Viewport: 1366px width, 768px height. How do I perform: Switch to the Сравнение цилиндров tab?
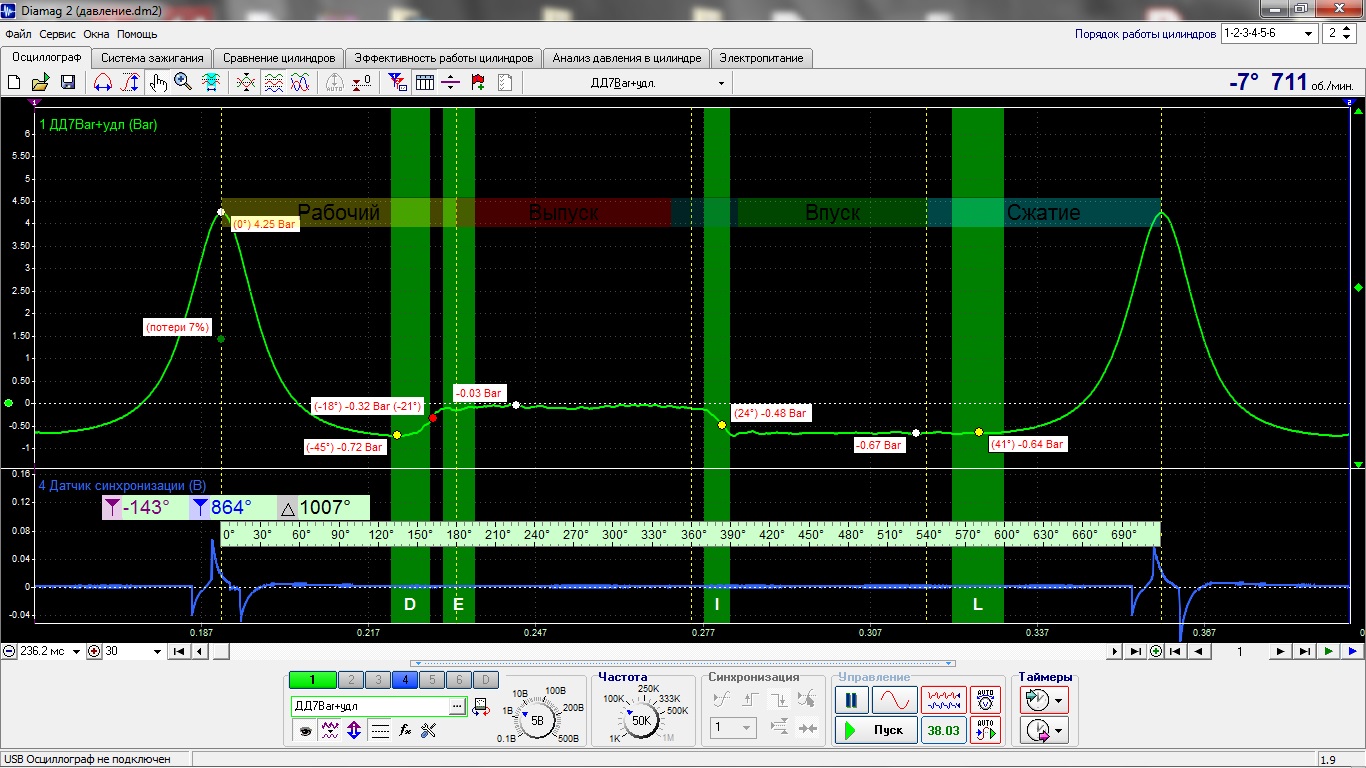tap(279, 58)
